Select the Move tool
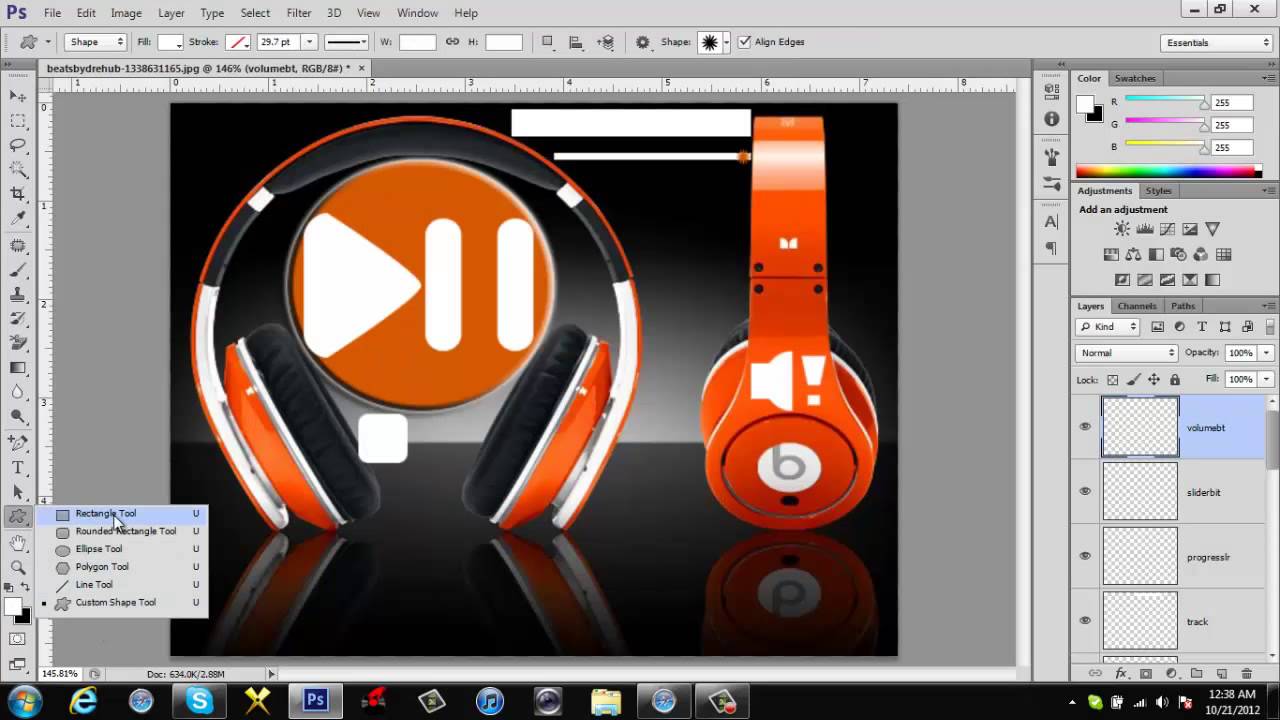Screen dimensions: 1280x720 click(18, 96)
